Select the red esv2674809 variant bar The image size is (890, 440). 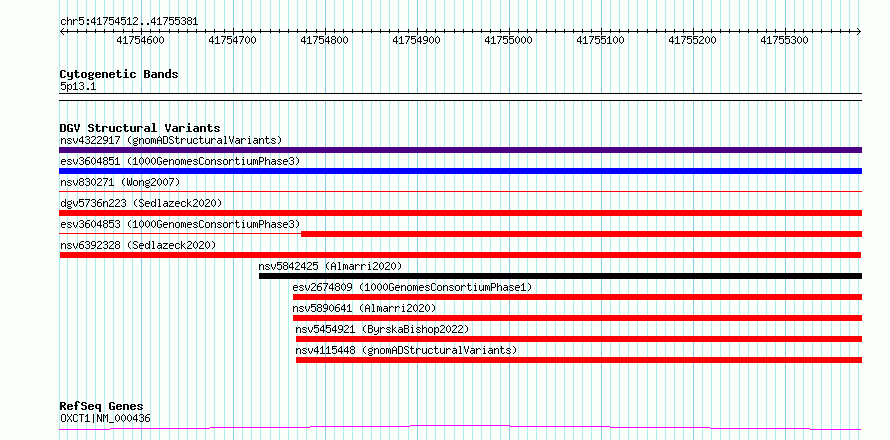(x=577, y=297)
